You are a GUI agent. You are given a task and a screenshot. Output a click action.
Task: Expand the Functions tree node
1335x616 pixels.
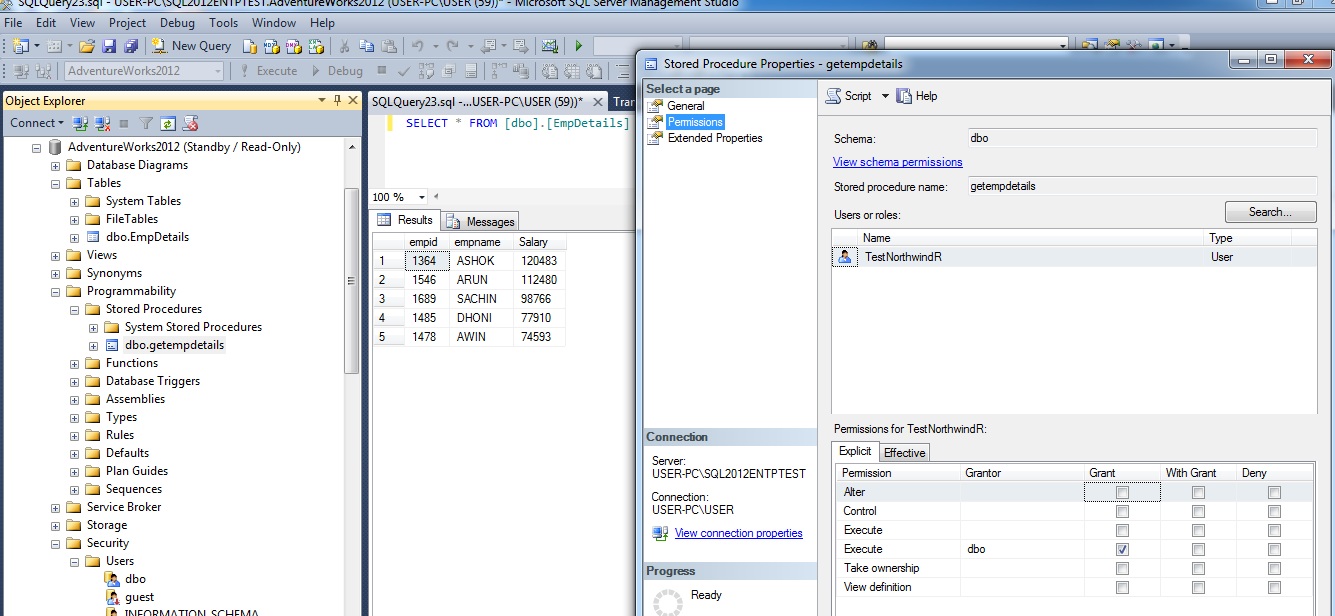[74, 363]
